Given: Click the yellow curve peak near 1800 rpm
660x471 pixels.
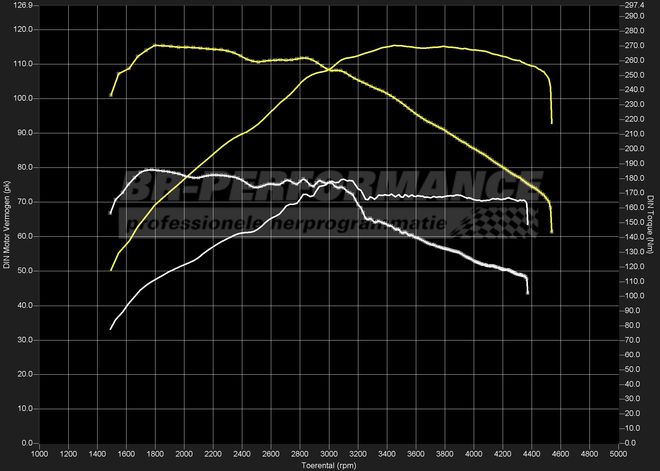Looking at the screenshot, I should [156, 45].
